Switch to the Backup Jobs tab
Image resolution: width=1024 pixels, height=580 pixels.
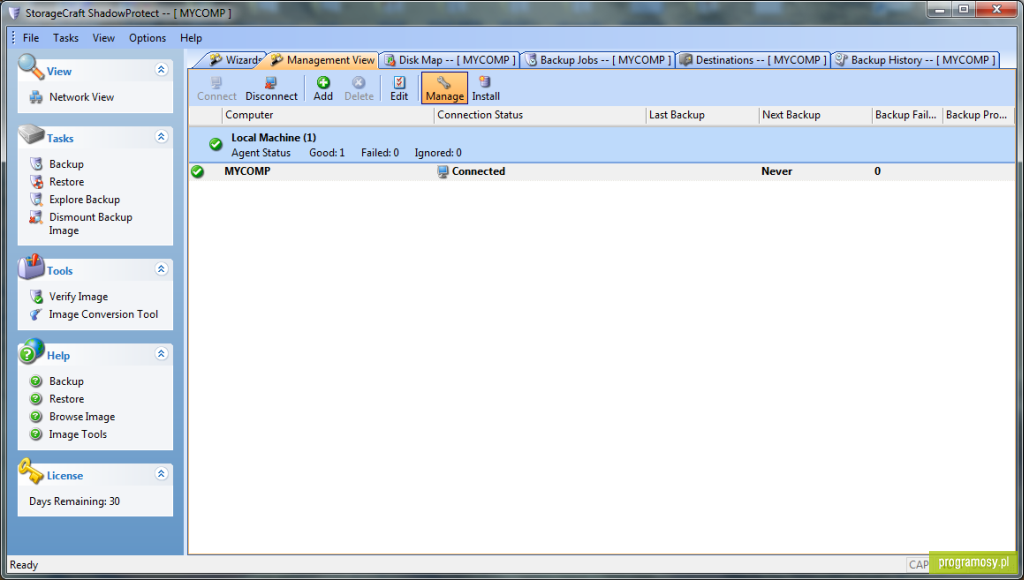(599, 60)
